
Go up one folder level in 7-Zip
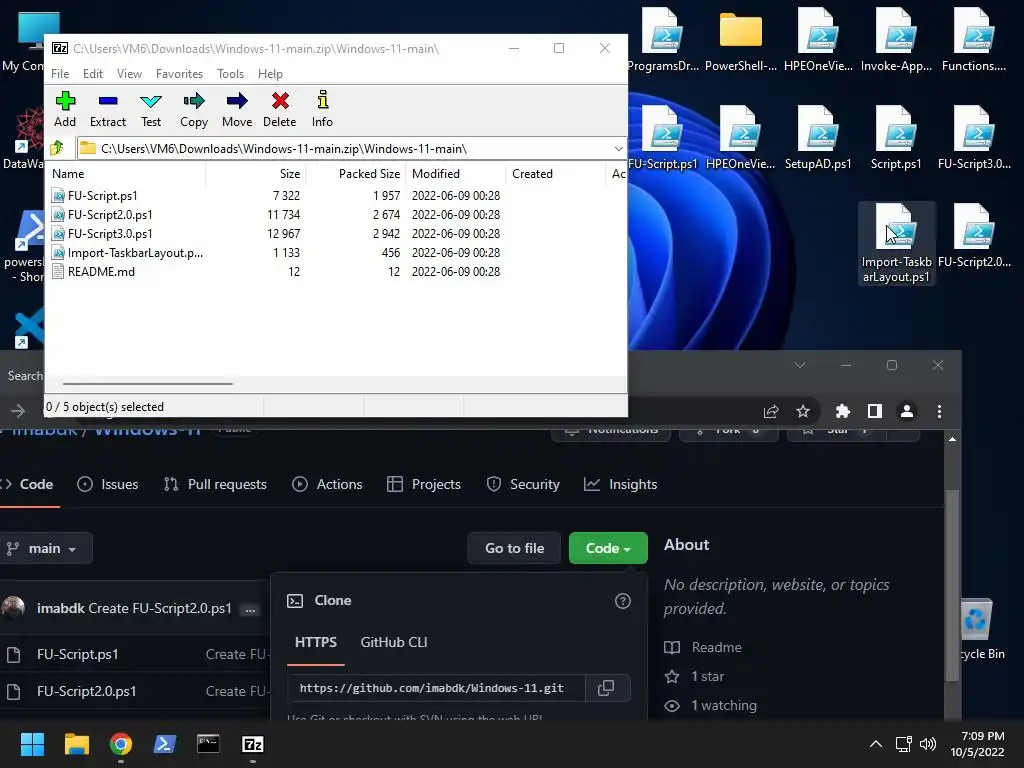pyautogui.click(x=57, y=148)
